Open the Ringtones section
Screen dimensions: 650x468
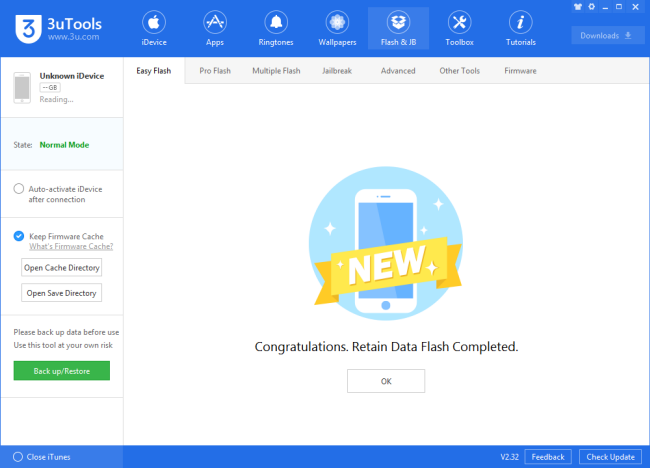tap(276, 28)
